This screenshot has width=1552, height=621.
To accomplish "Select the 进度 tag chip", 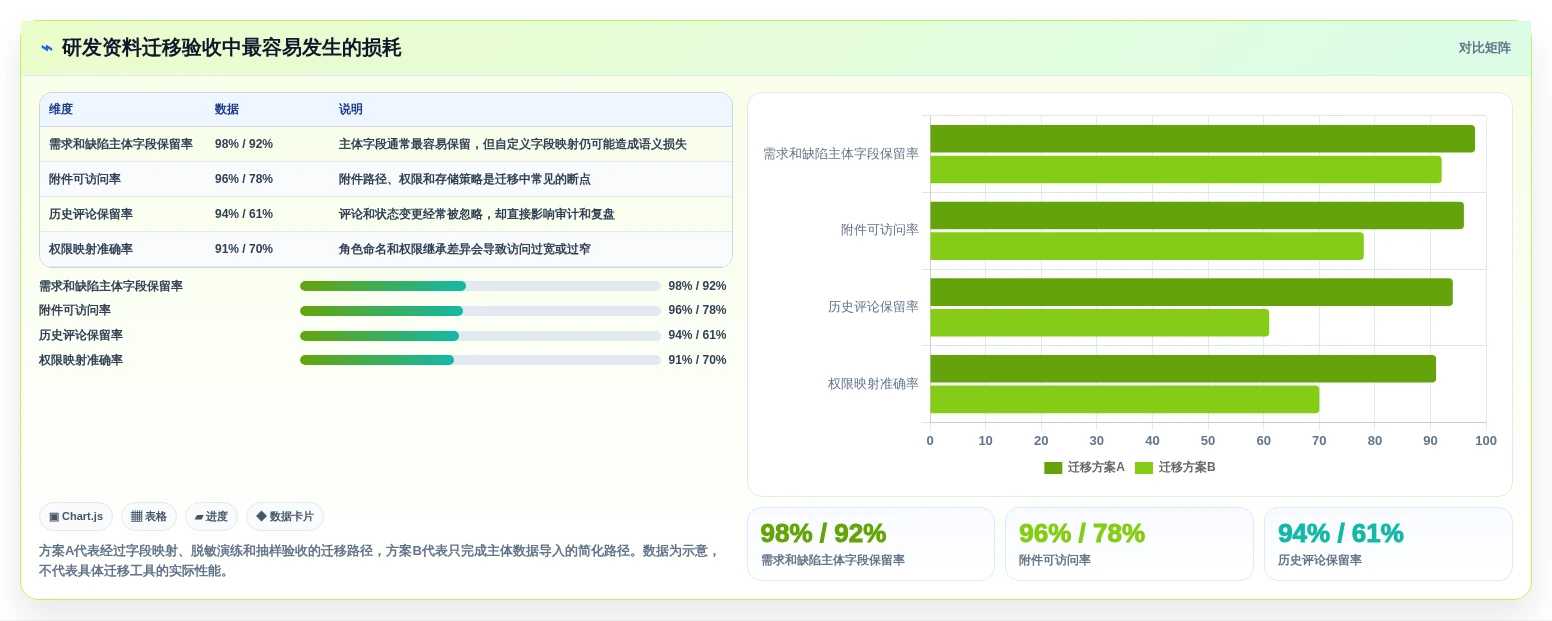I will (x=211, y=517).
